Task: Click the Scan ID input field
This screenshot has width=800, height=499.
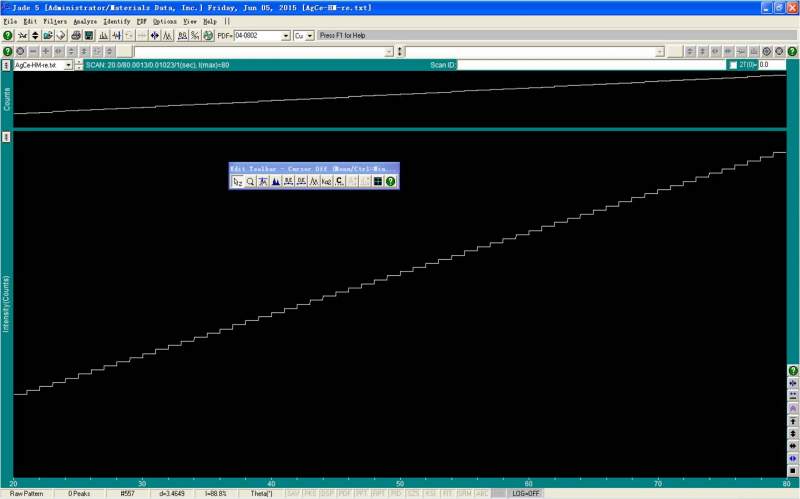Action: pyautogui.click(x=591, y=65)
